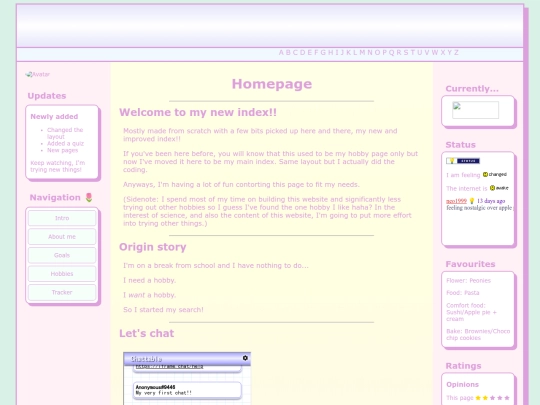
Task: Click 'Food: Pasta' in Favourites
Action: (463, 293)
